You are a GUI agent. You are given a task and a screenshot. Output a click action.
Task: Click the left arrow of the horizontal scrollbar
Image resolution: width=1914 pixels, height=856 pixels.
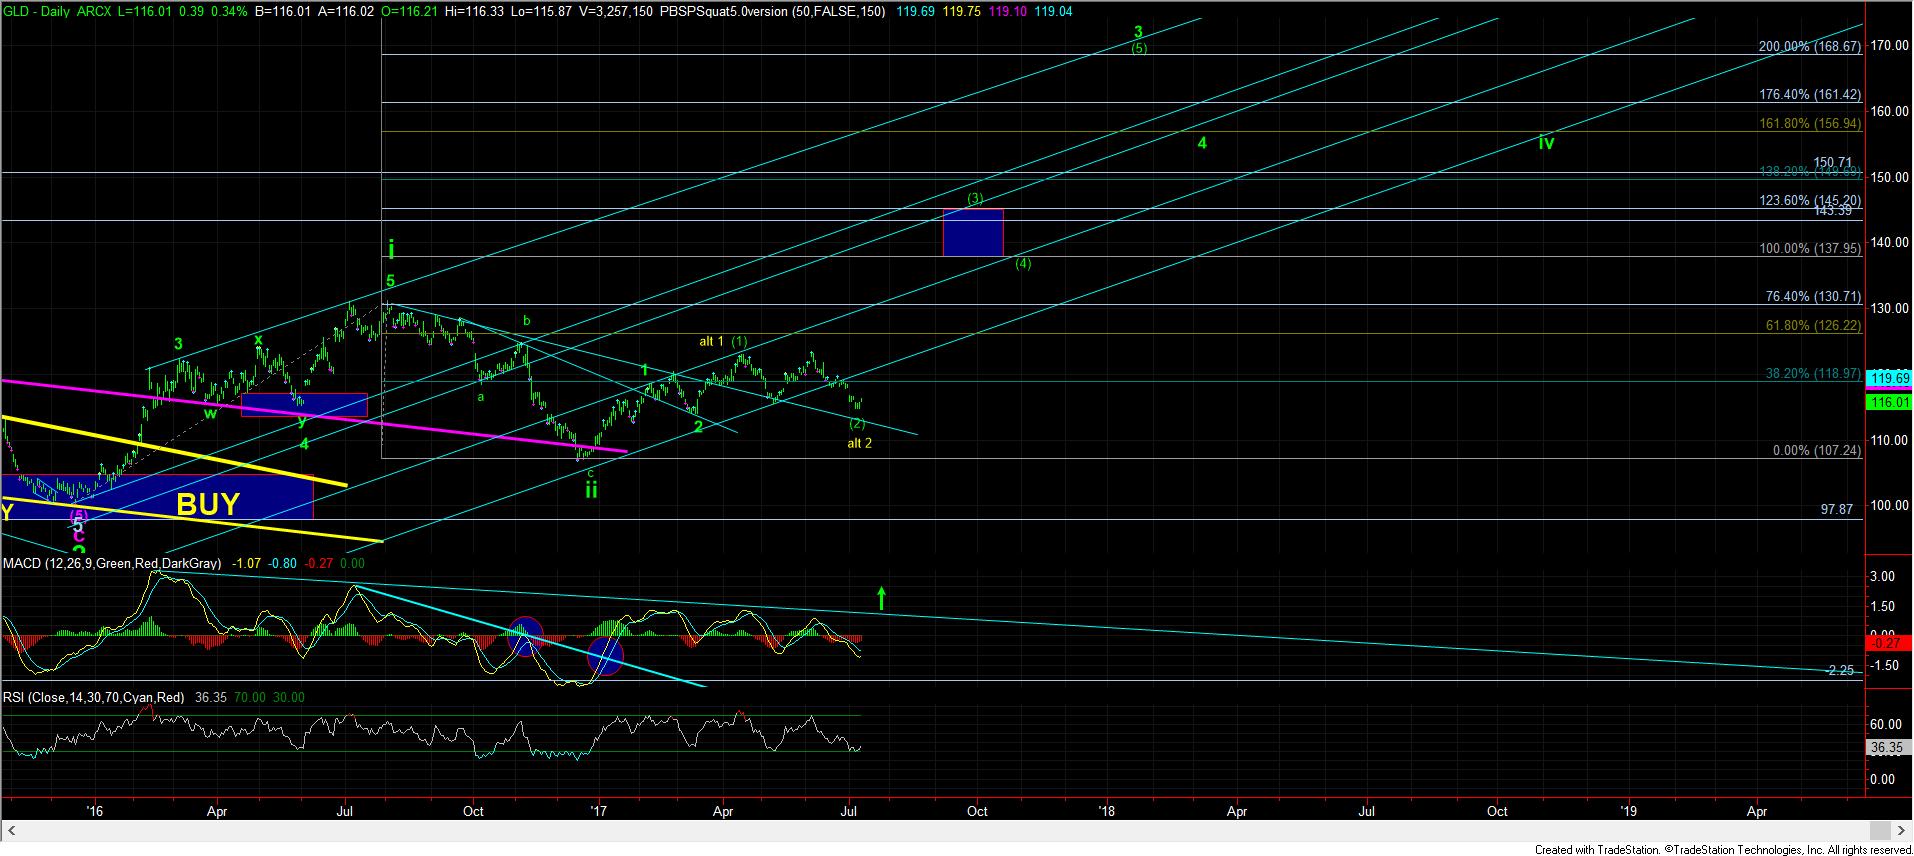(x=12, y=831)
